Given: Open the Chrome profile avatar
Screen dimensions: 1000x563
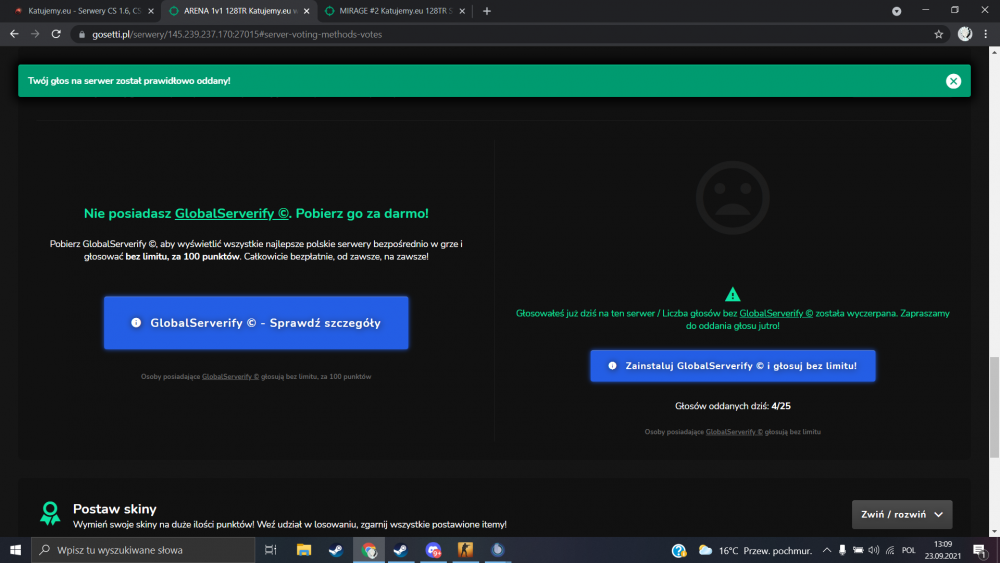Looking at the screenshot, I should pyautogui.click(x=965, y=34).
